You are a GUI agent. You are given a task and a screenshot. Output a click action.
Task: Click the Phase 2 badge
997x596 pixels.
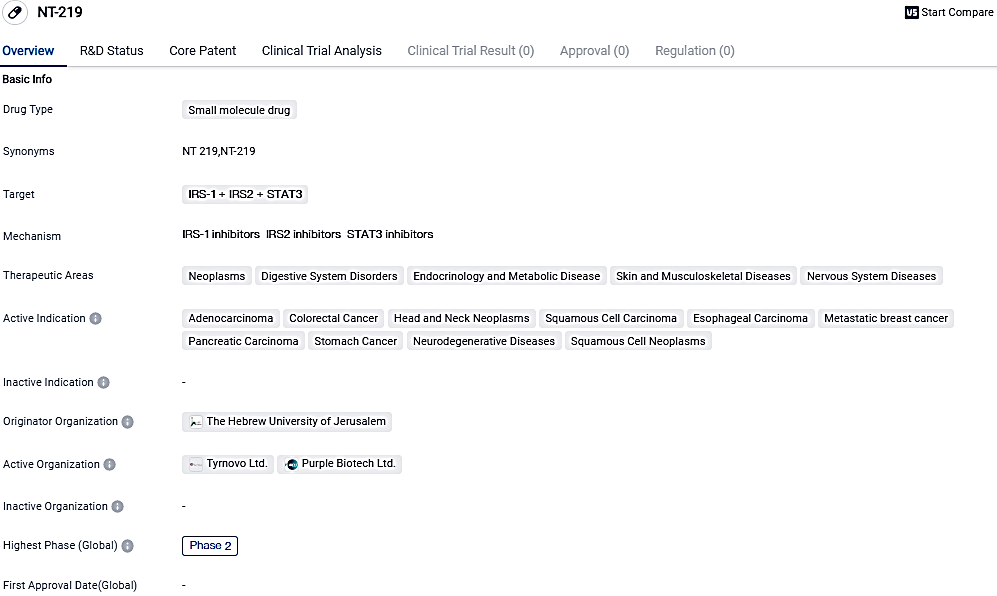click(x=210, y=546)
